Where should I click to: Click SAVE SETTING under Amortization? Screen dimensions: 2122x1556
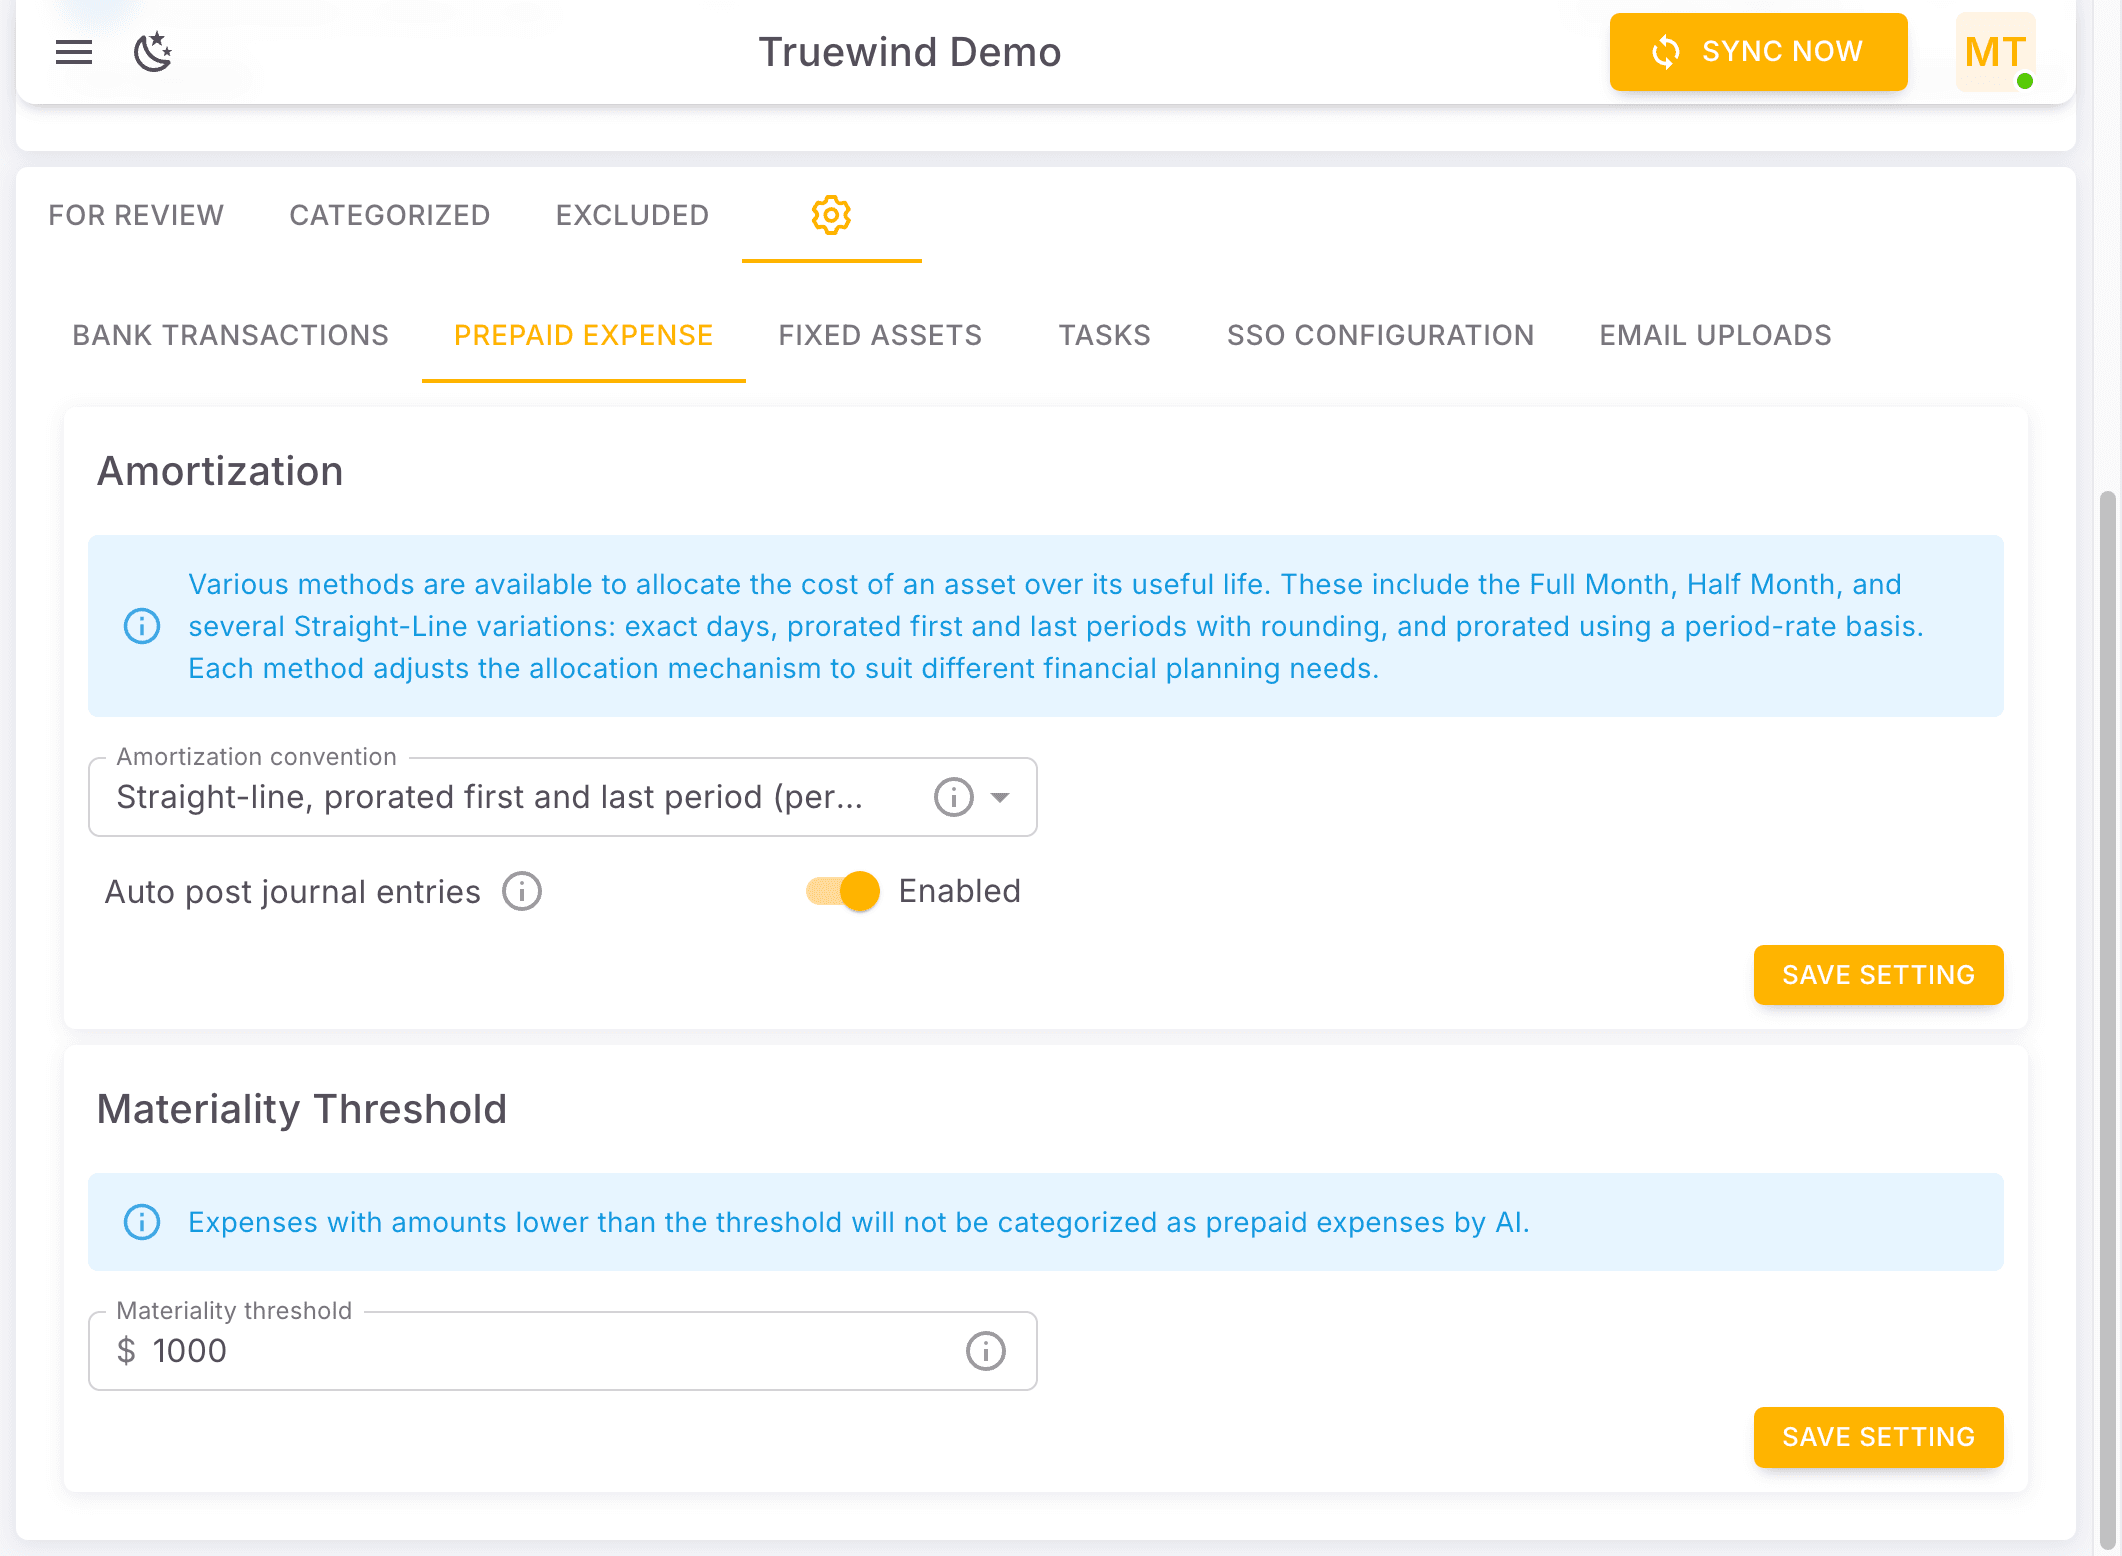click(x=1878, y=975)
